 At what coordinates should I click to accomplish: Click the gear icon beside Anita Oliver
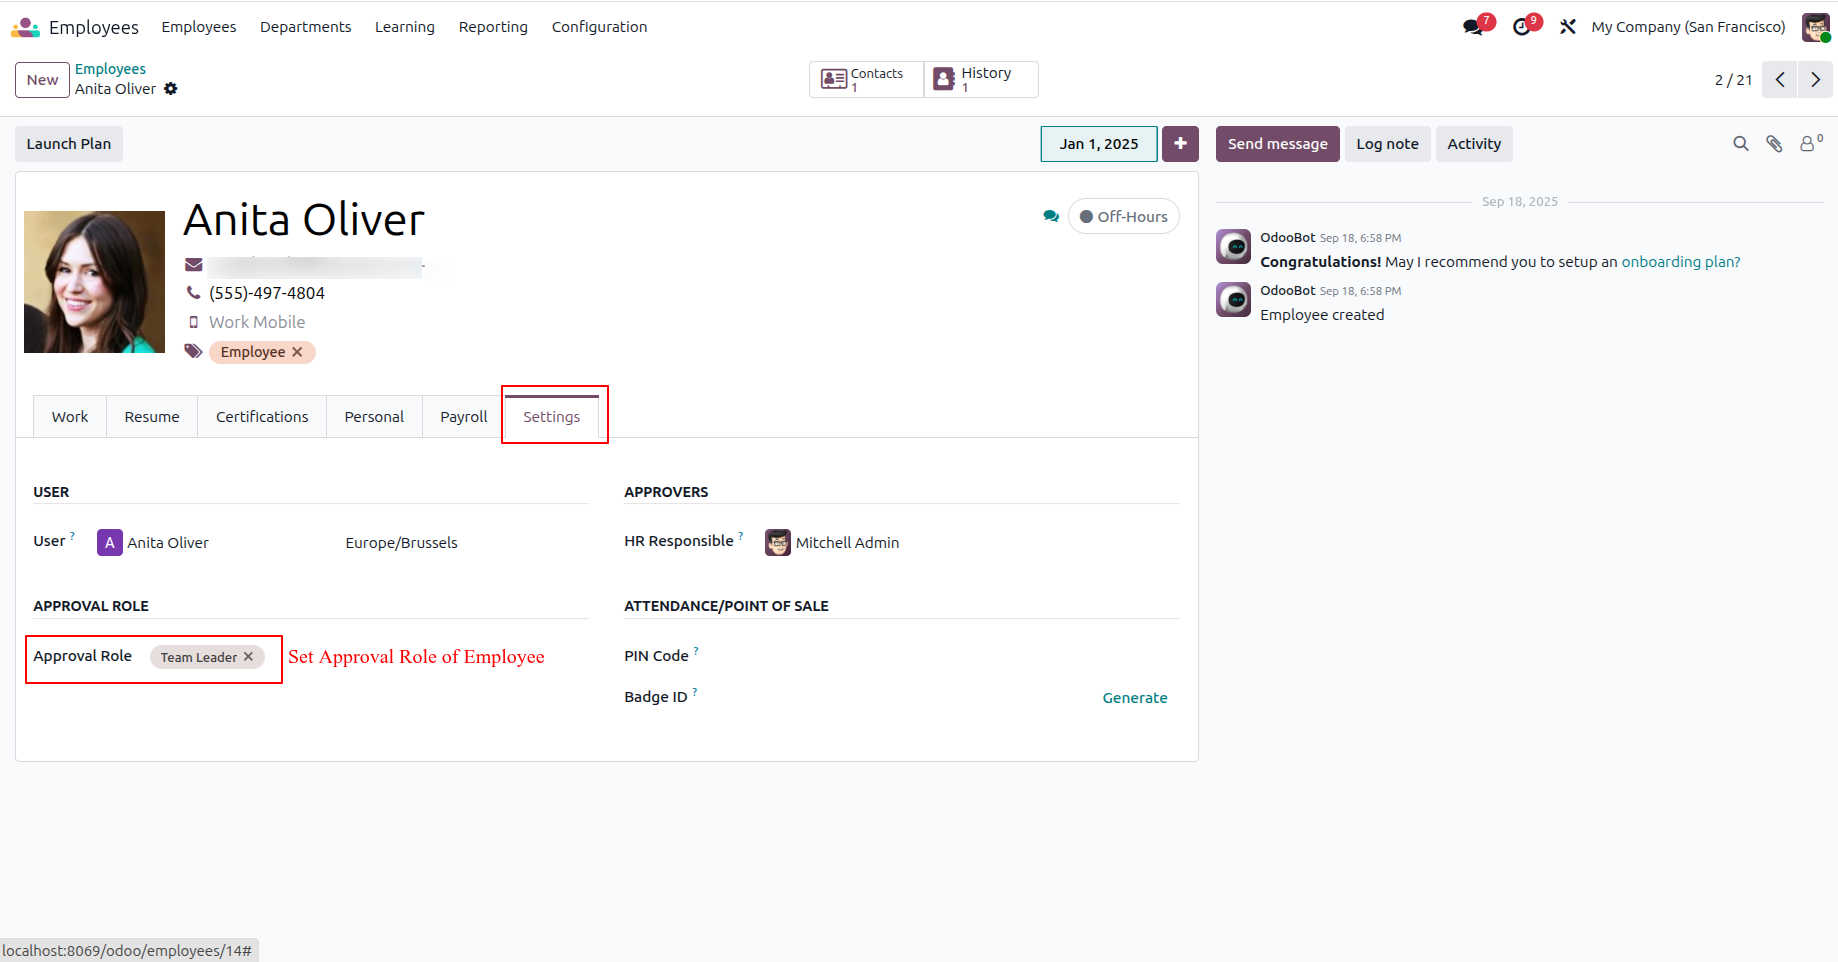(x=171, y=89)
